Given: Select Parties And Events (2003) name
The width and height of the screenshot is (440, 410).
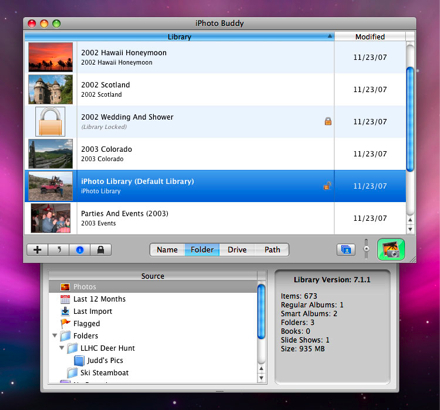Looking at the screenshot, I should [125, 213].
